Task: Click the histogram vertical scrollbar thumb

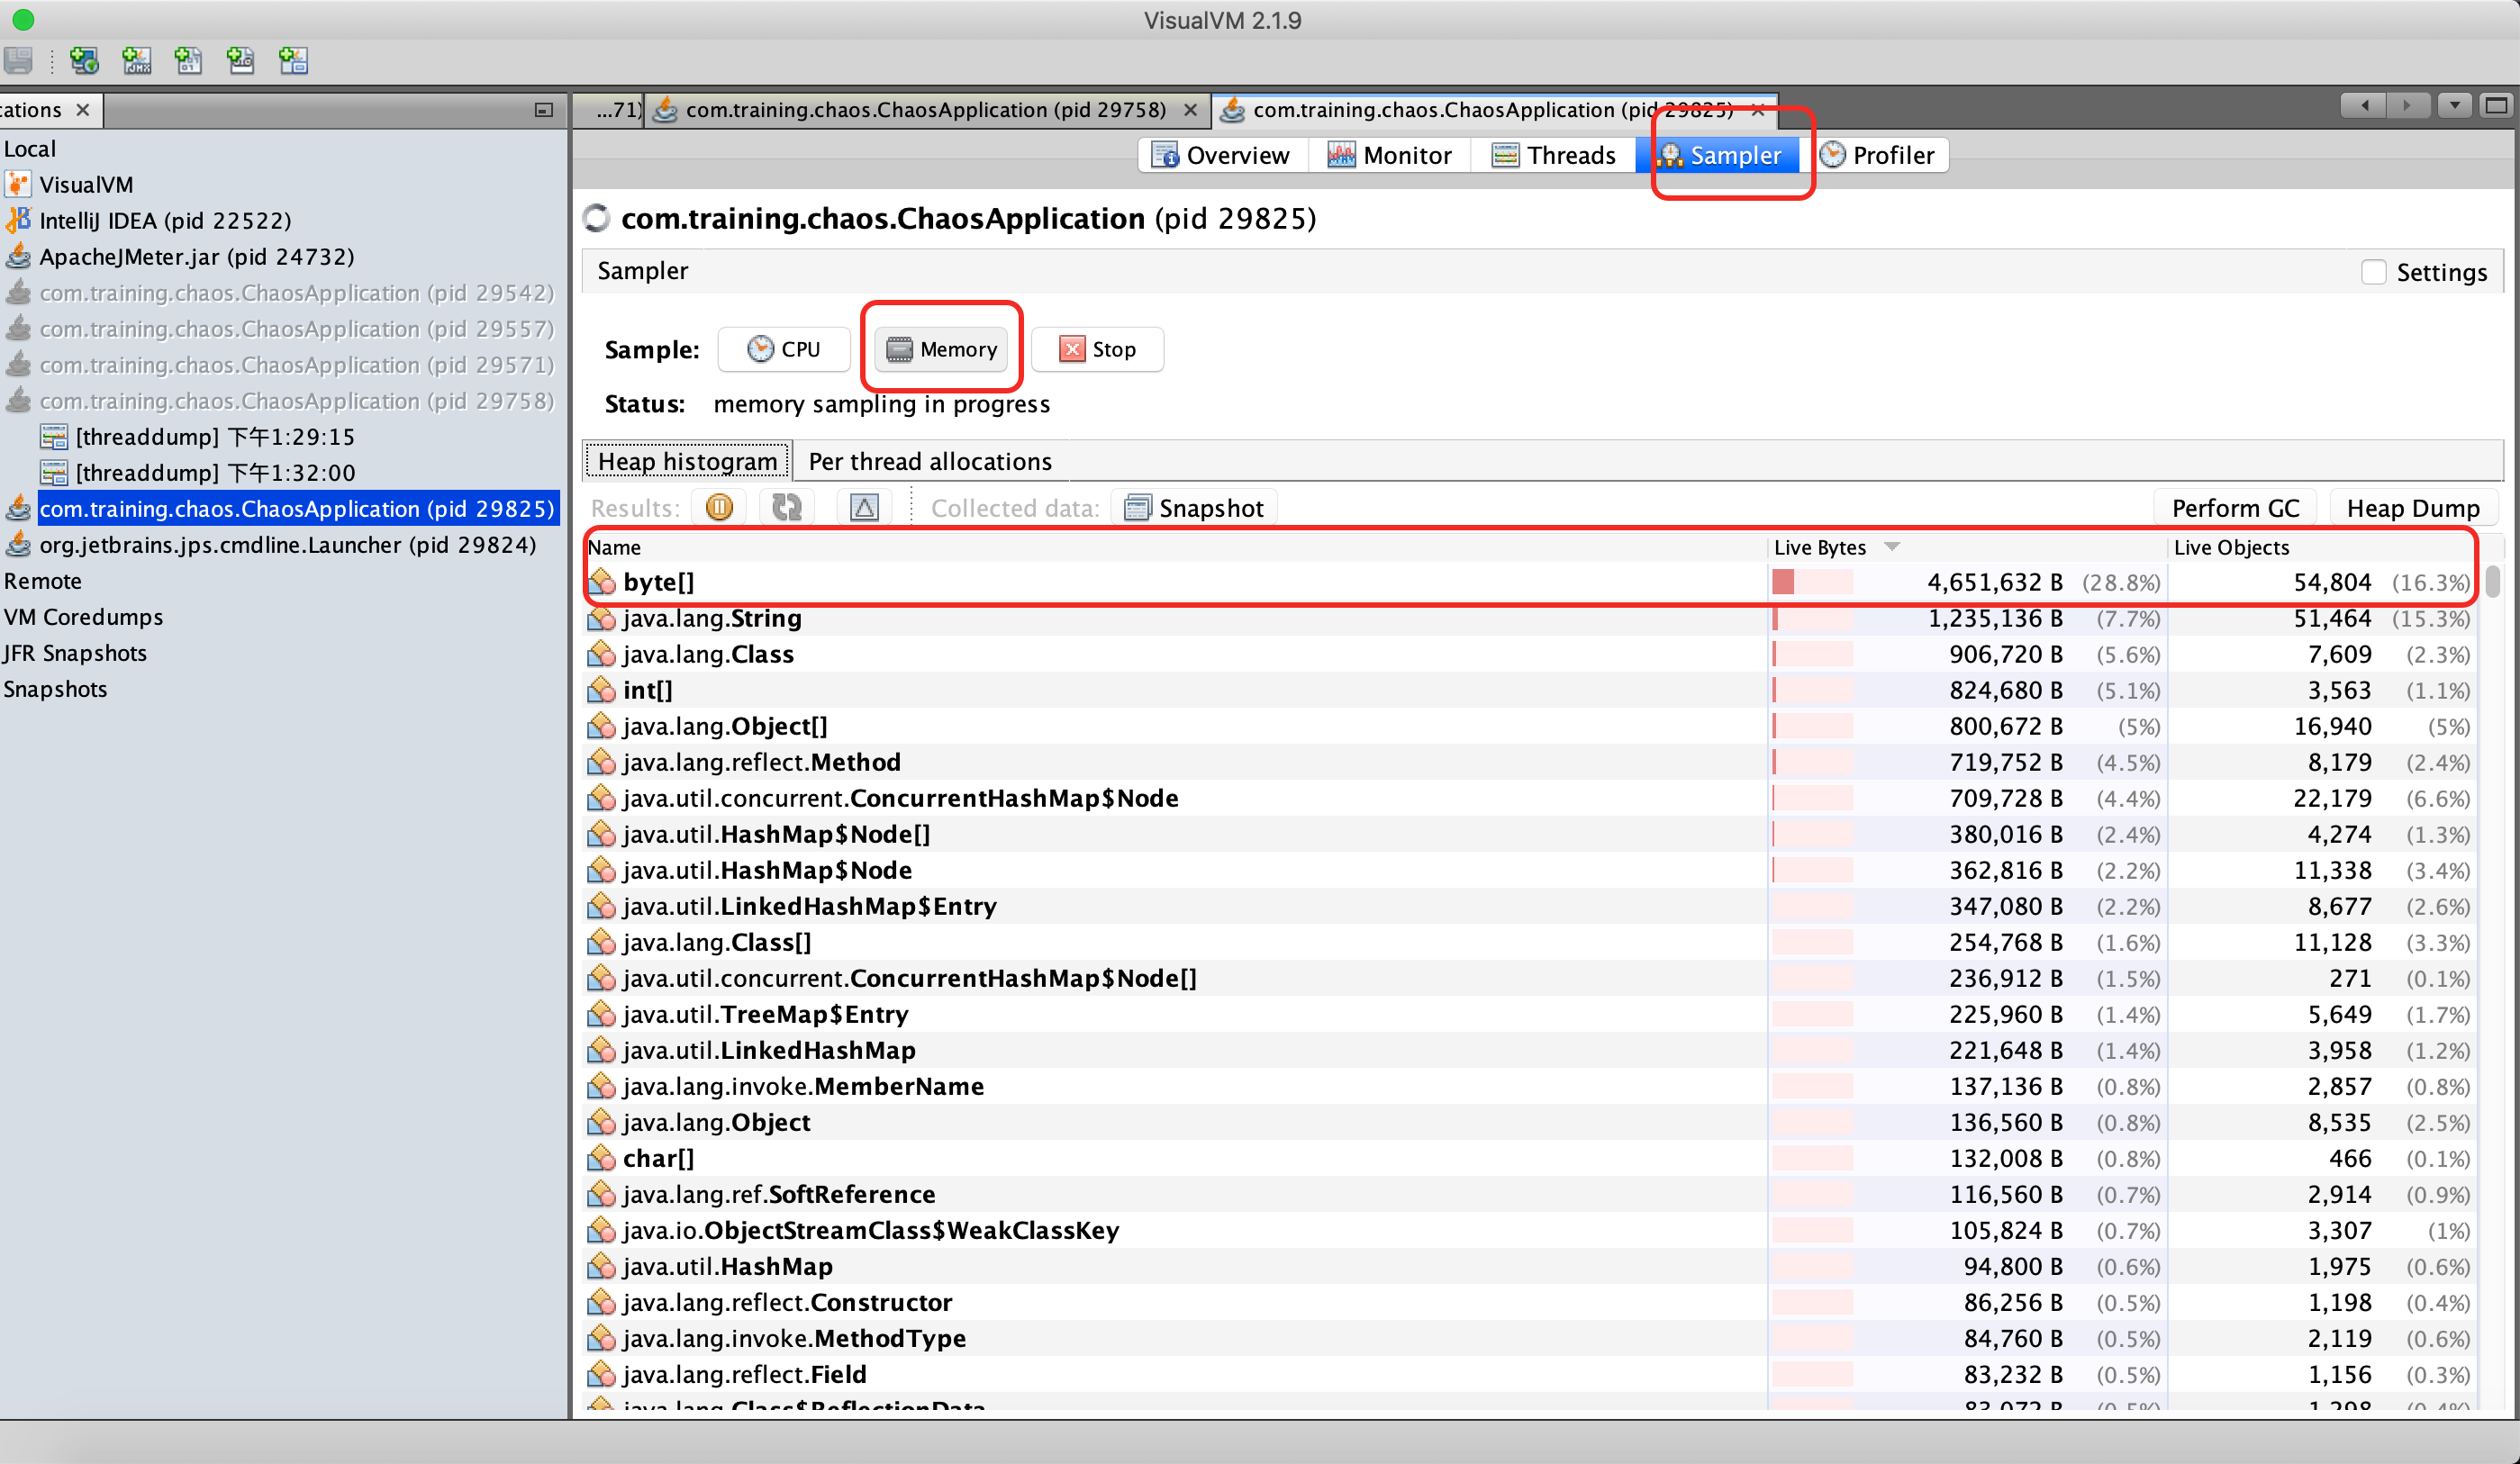Action: coord(2493,581)
